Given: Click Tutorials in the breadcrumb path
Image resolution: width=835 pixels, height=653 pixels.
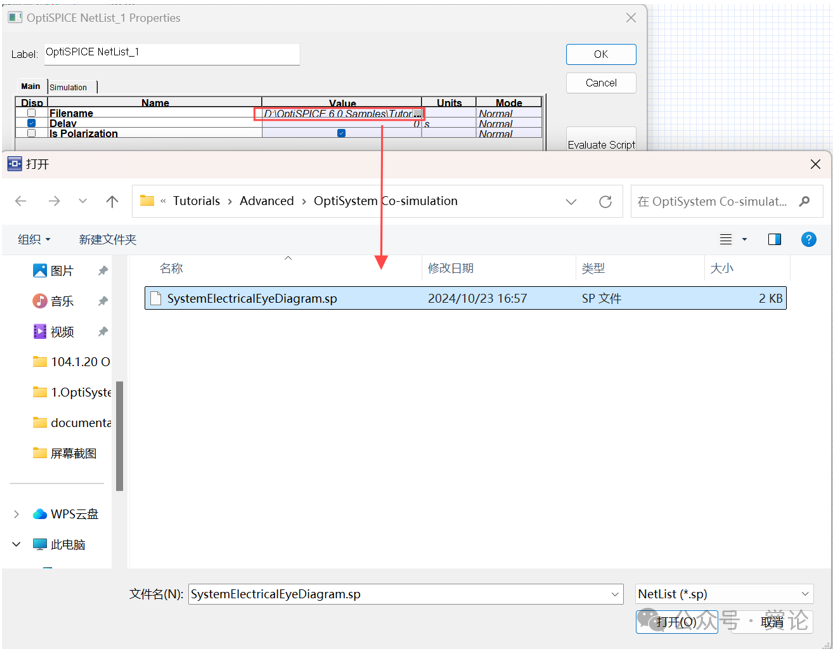Looking at the screenshot, I should [197, 201].
